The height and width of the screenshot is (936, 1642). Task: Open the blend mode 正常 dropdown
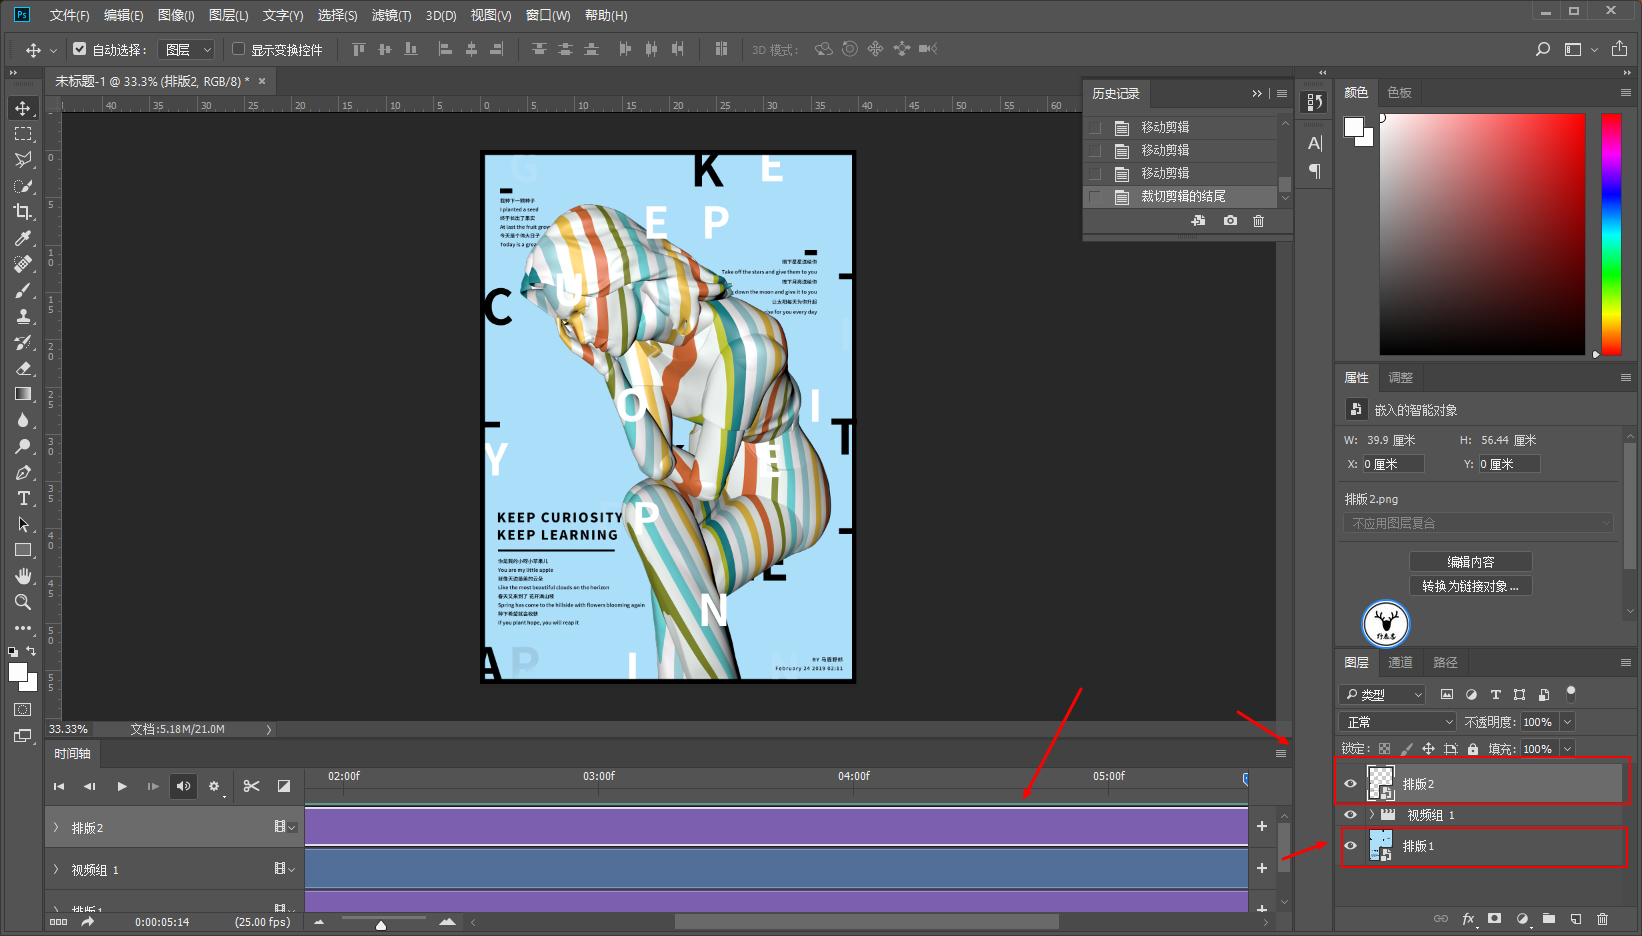click(x=1398, y=722)
